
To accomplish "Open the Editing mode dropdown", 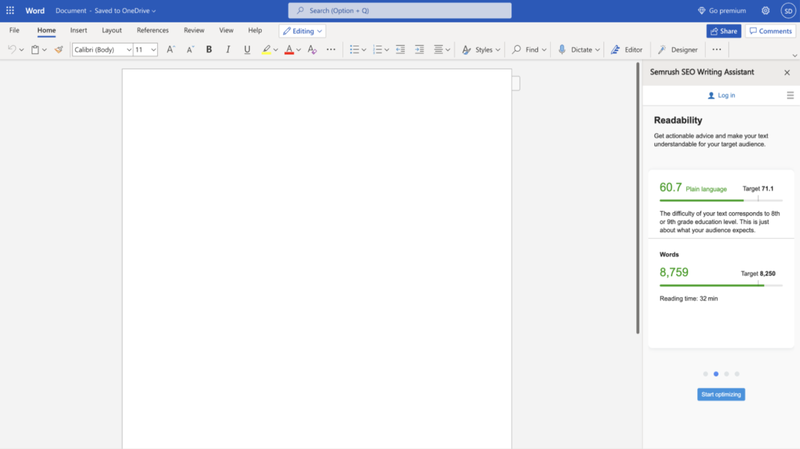I will point(303,31).
